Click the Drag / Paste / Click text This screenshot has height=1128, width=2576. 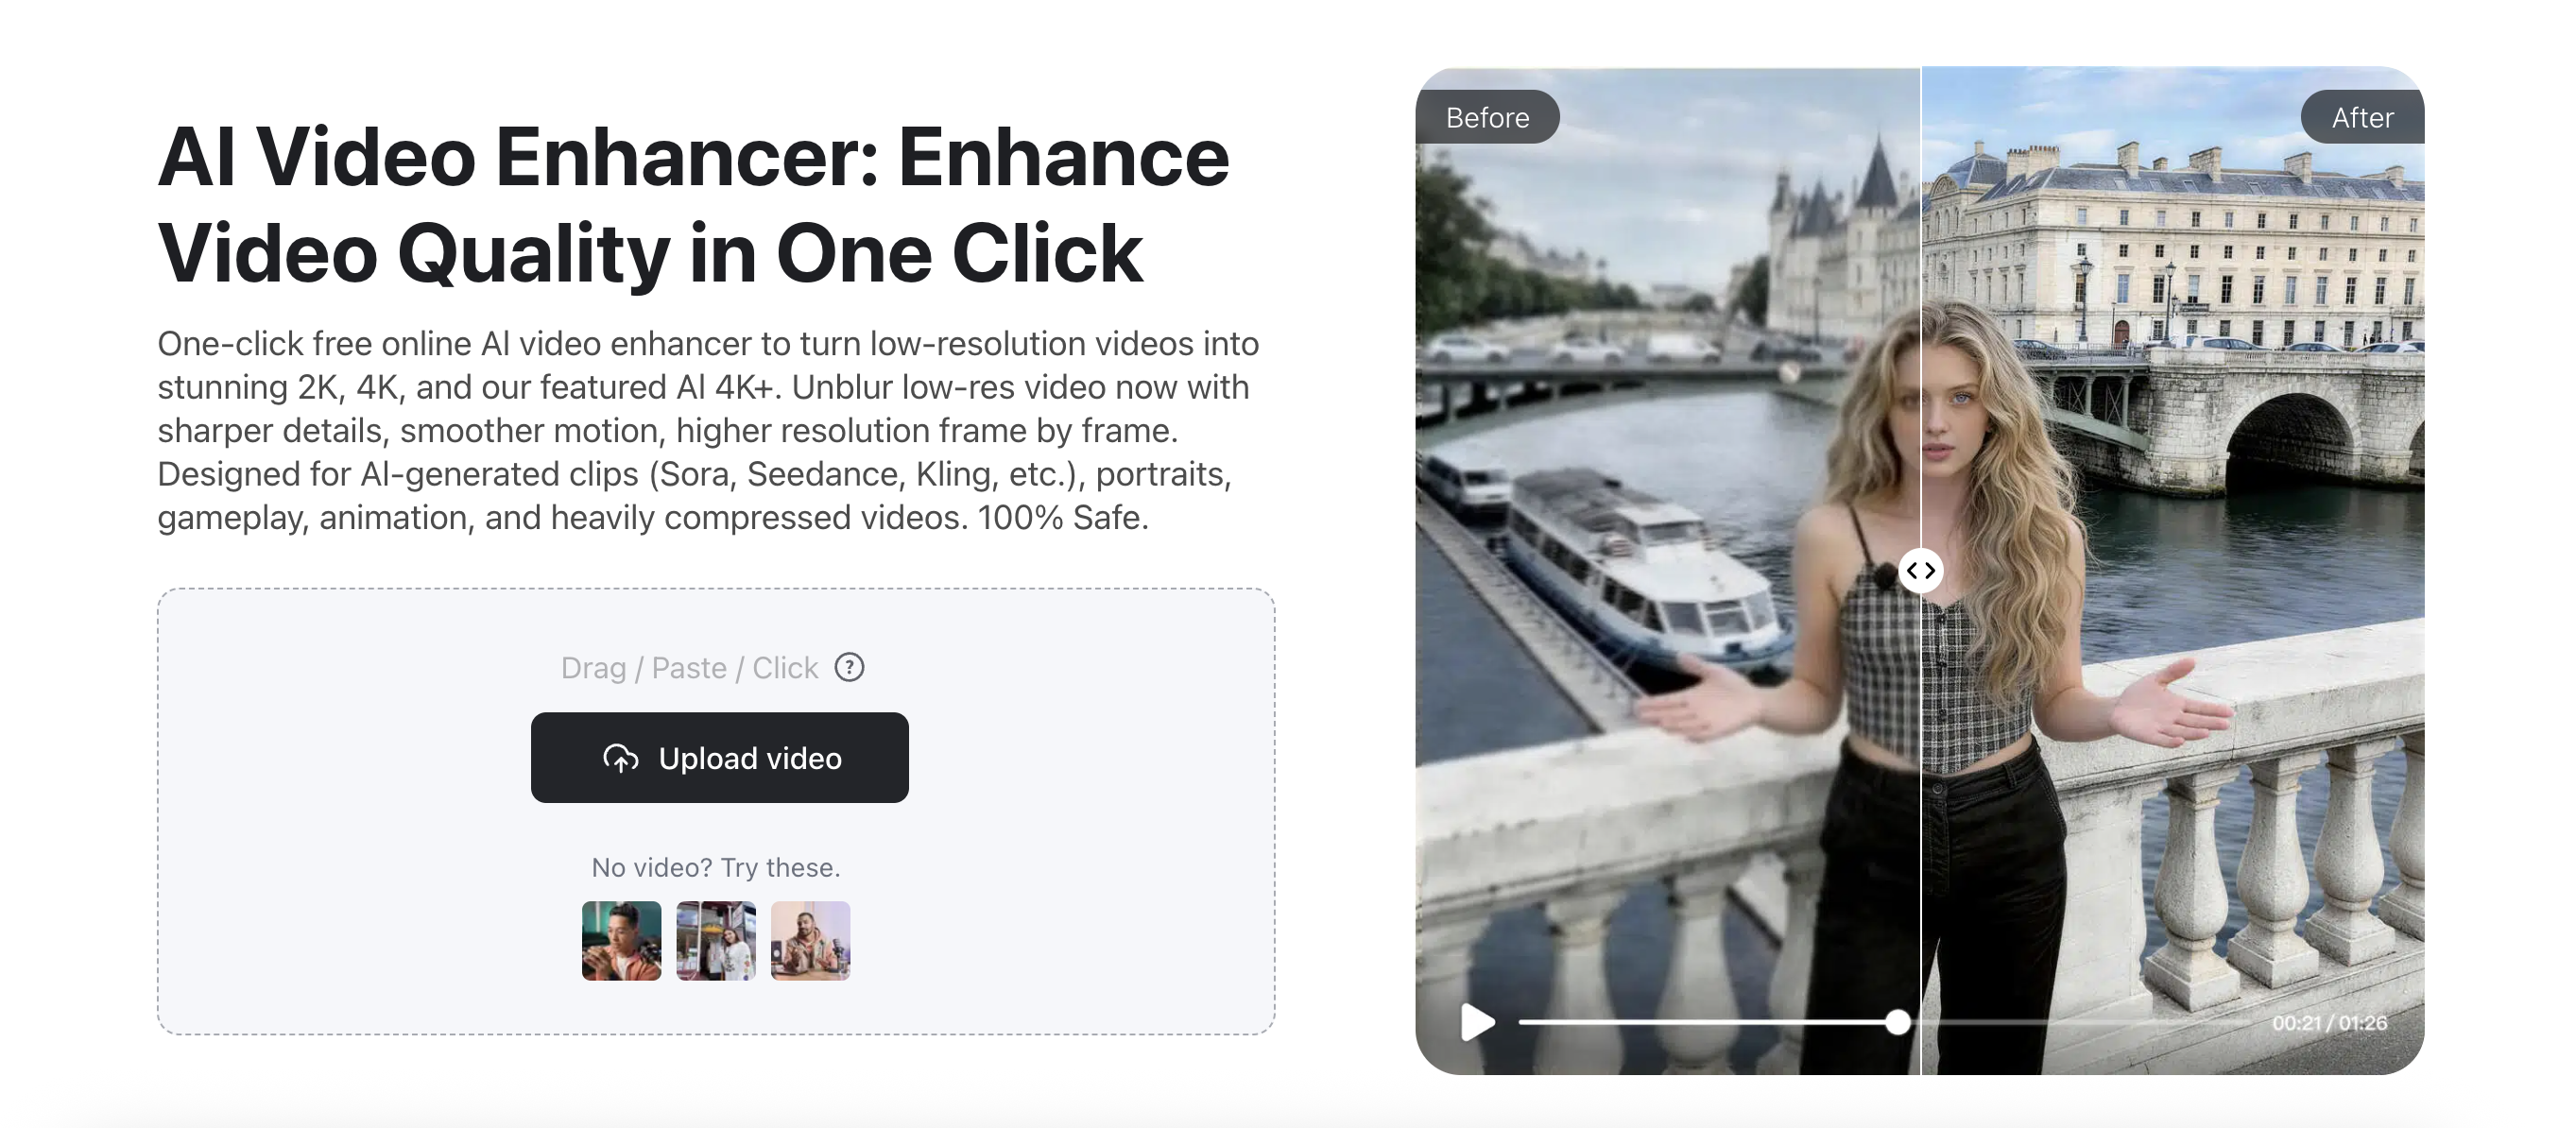(x=689, y=667)
